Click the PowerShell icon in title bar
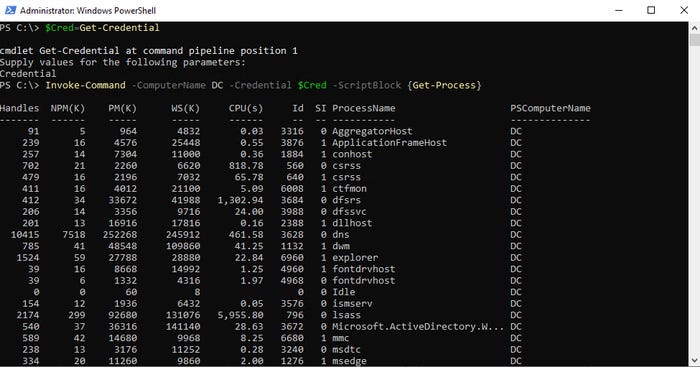The height and width of the screenshot is (367, 700). [10, 10]
